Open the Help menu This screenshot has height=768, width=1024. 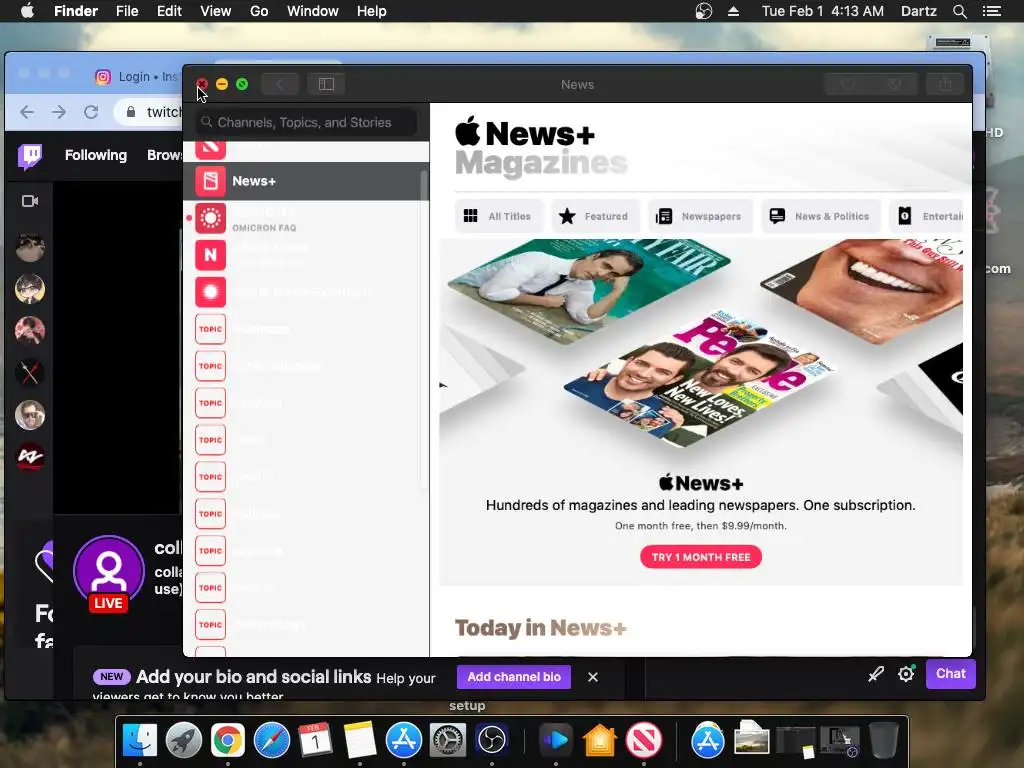(372, 11)
